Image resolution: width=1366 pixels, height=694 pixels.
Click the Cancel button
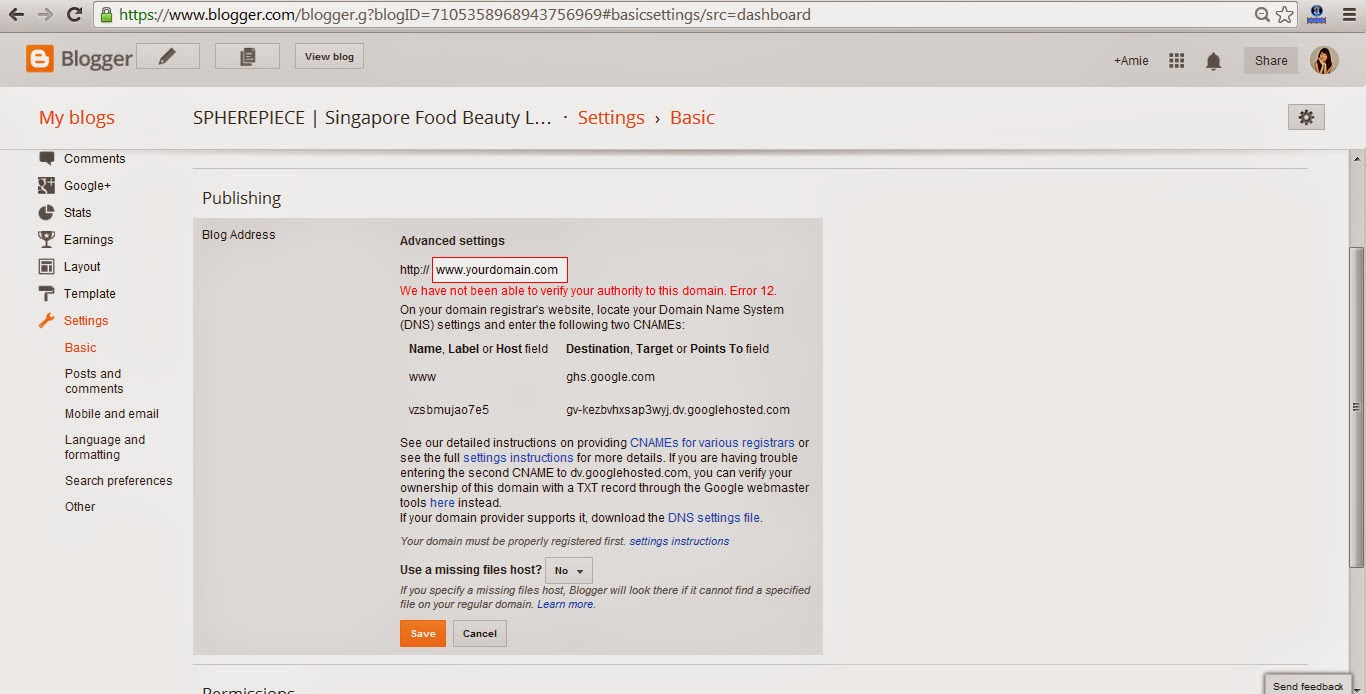coord(480,633)
